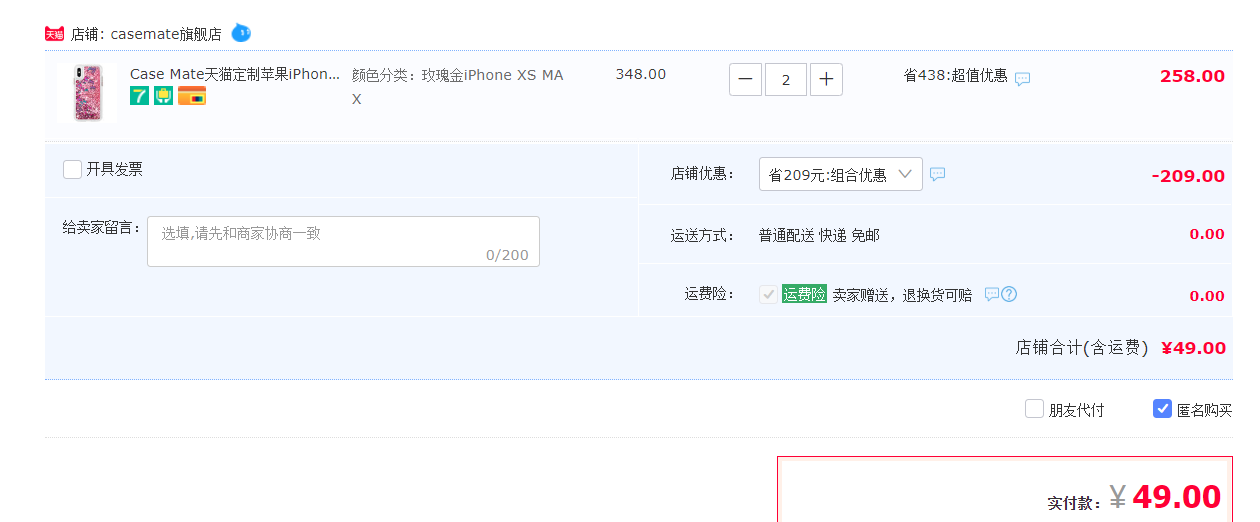Viewport: 1260px width, 522px height.
Task: Click the shipping fee 0.00 in 运送方式 row
Action: coord(1207,234)
